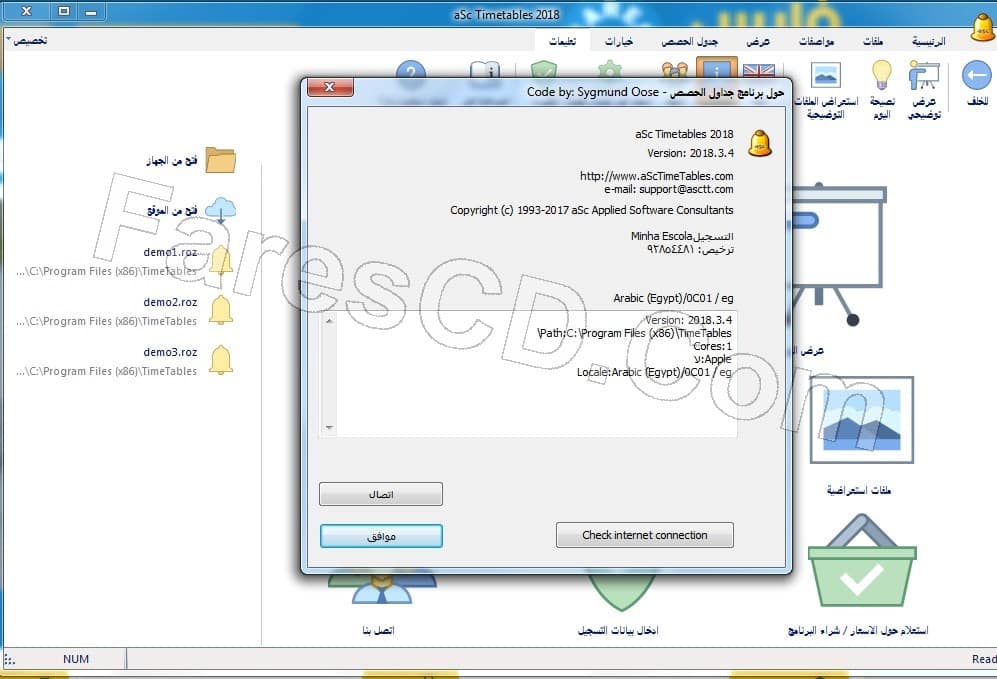Click ادخال بيانات التسجيل registration label
The width and height of the screenshot is (997, 679).
point(618,630)
